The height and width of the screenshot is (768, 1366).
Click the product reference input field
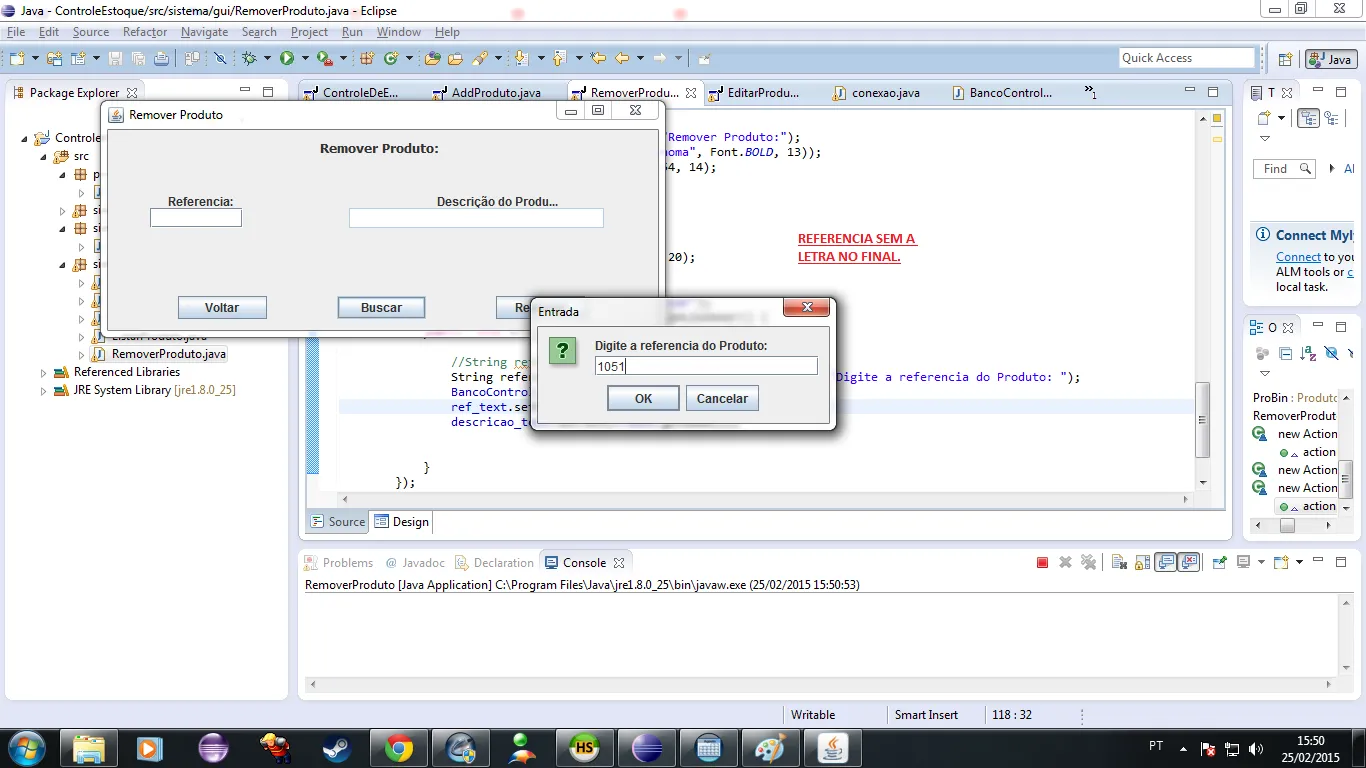click(705, 366)
